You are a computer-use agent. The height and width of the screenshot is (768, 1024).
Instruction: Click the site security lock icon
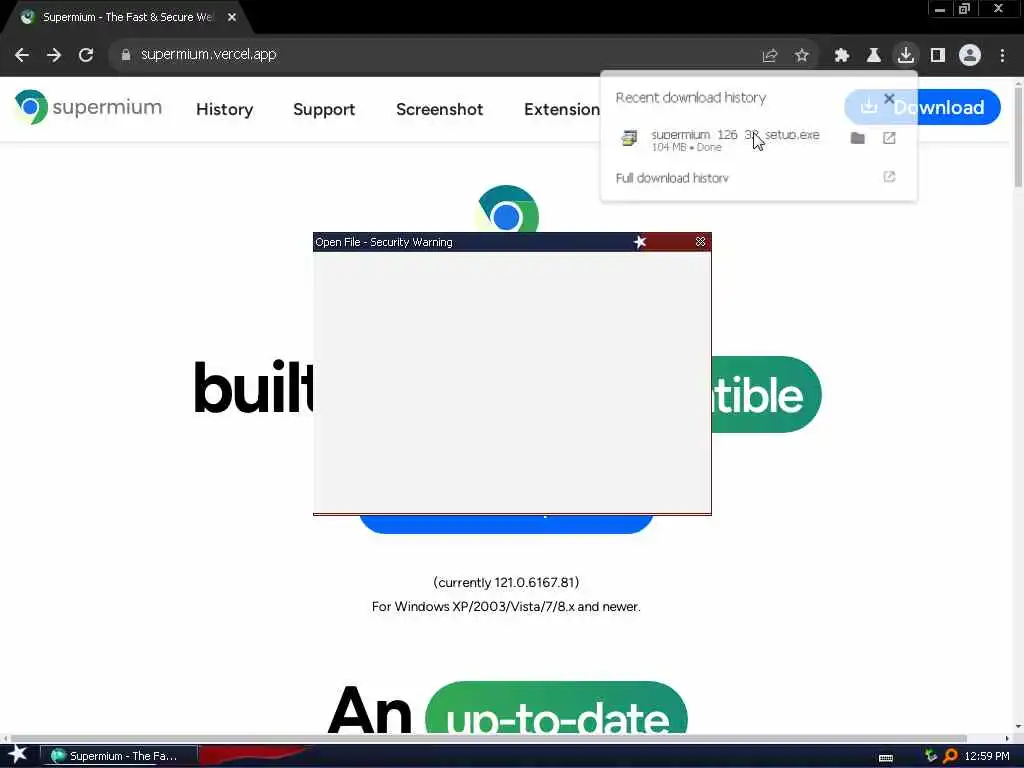(126, 55)
